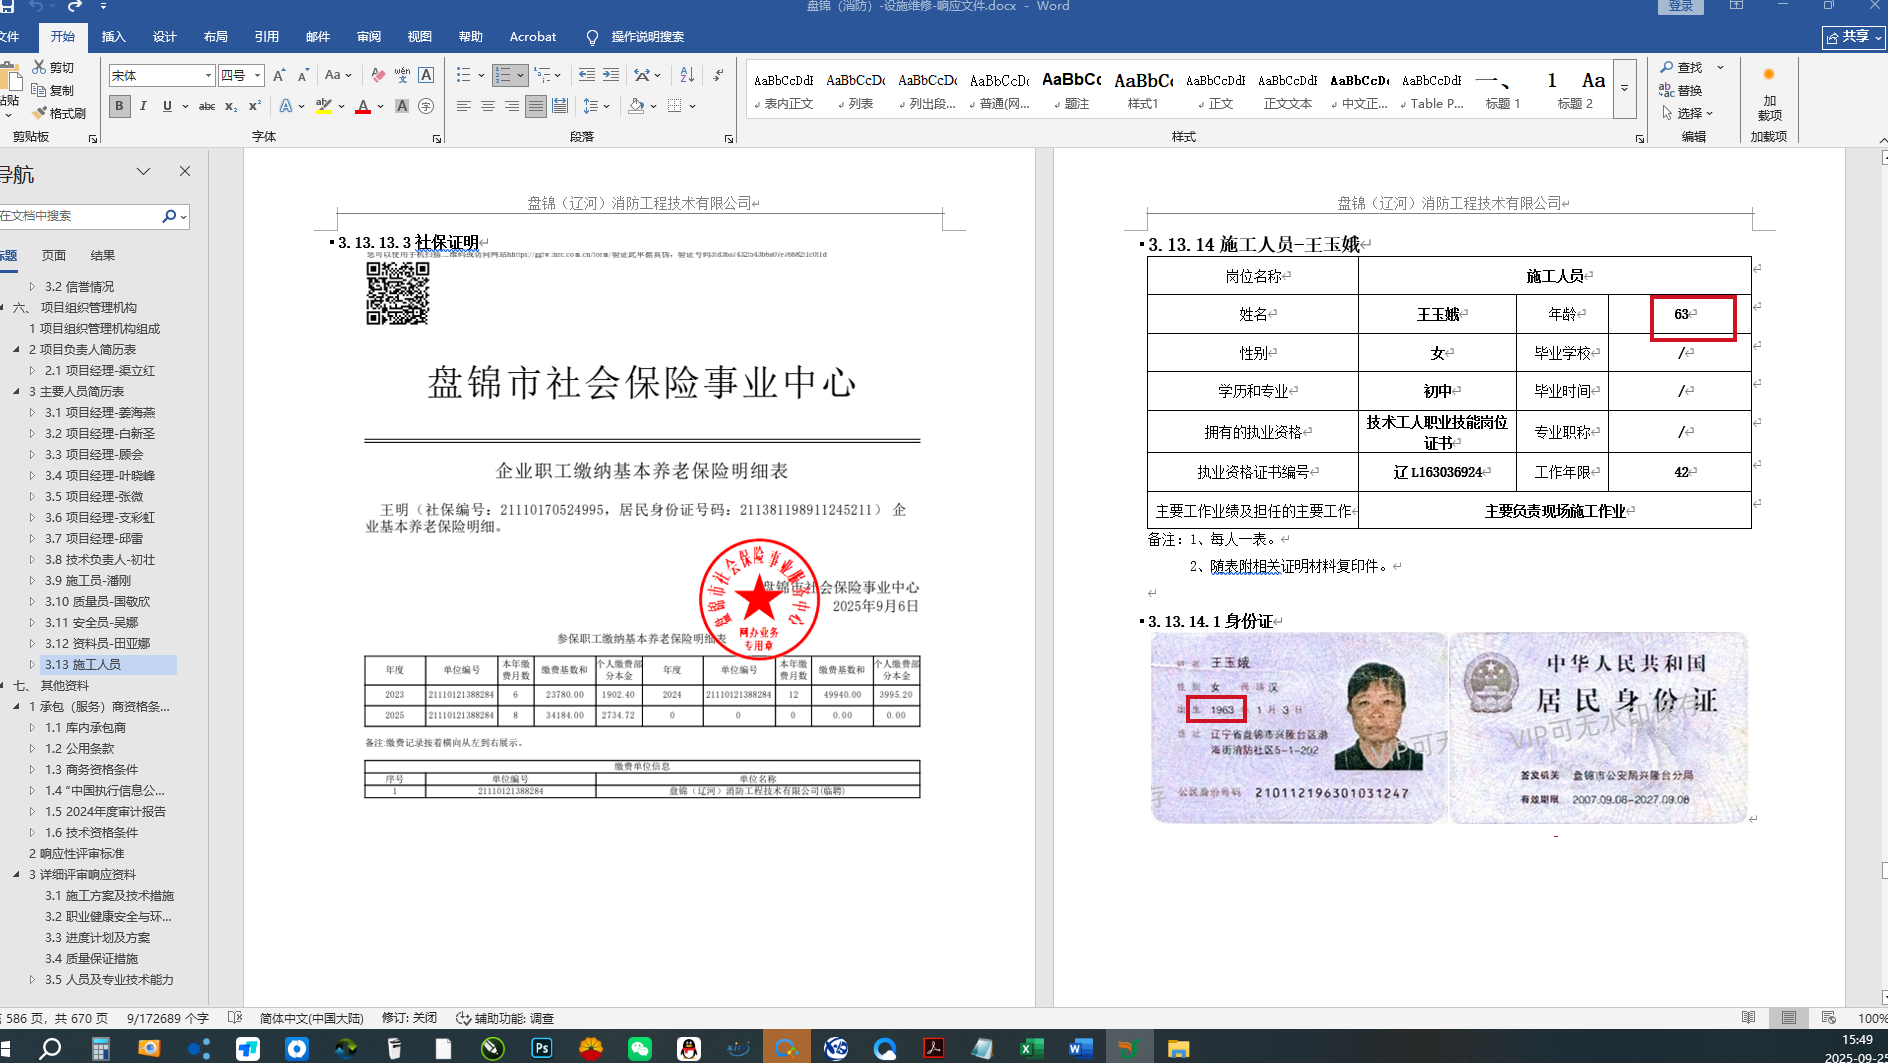Apply character shading icon
Image resolution: width=1888 pixels, height=1063 pixels.
tap(402, 106)
